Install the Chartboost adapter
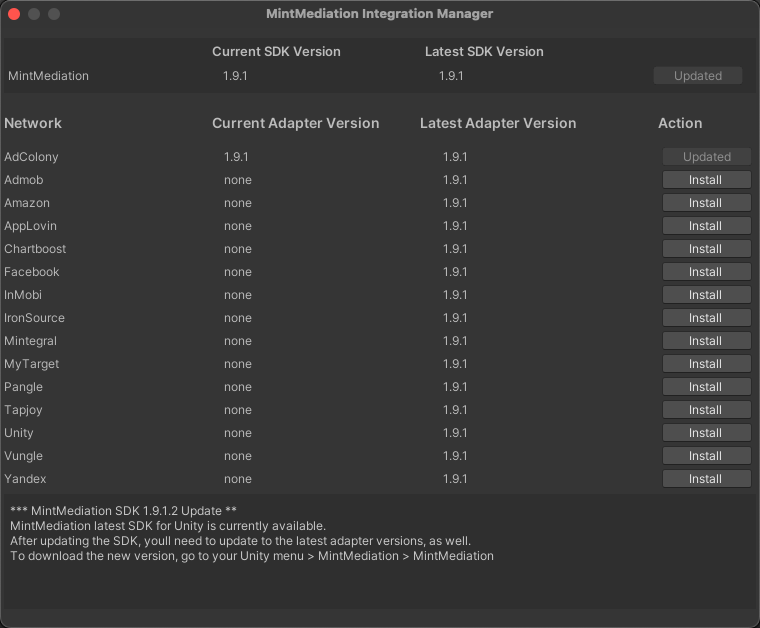The height and width of the screenshot is (628, 760). 706,249
